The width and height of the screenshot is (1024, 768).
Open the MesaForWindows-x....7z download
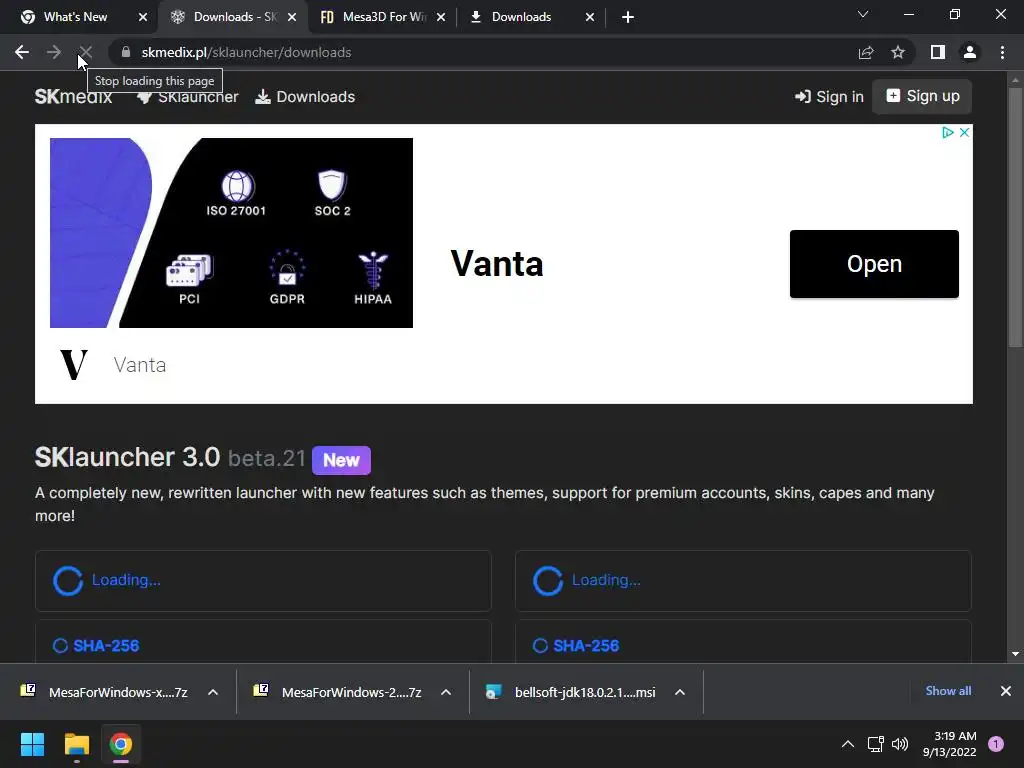(104, 692)
